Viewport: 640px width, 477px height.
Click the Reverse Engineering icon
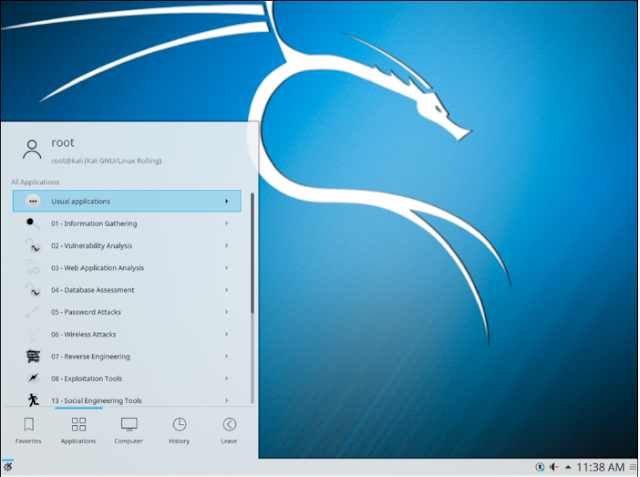(33, 356)
